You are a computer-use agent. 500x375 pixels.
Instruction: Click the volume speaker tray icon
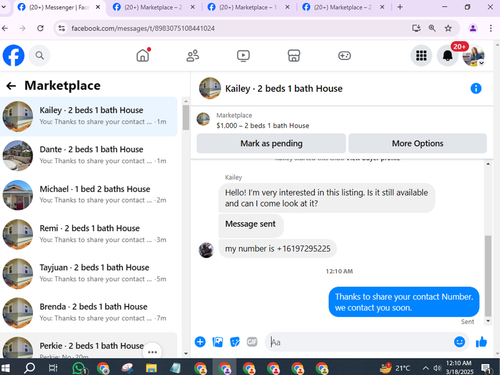click(437, 368)
